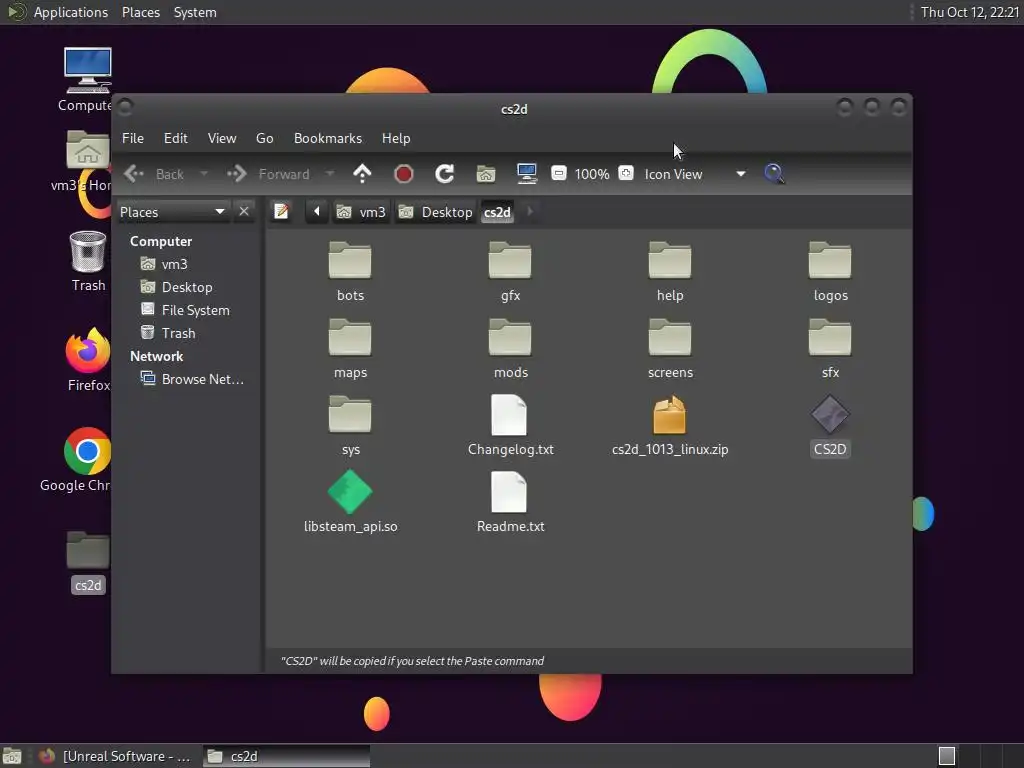Image resolution: width=1024 pixels, height=768 pixels.
Task: Click zoom level 100% label
Action: click(592, 174)
